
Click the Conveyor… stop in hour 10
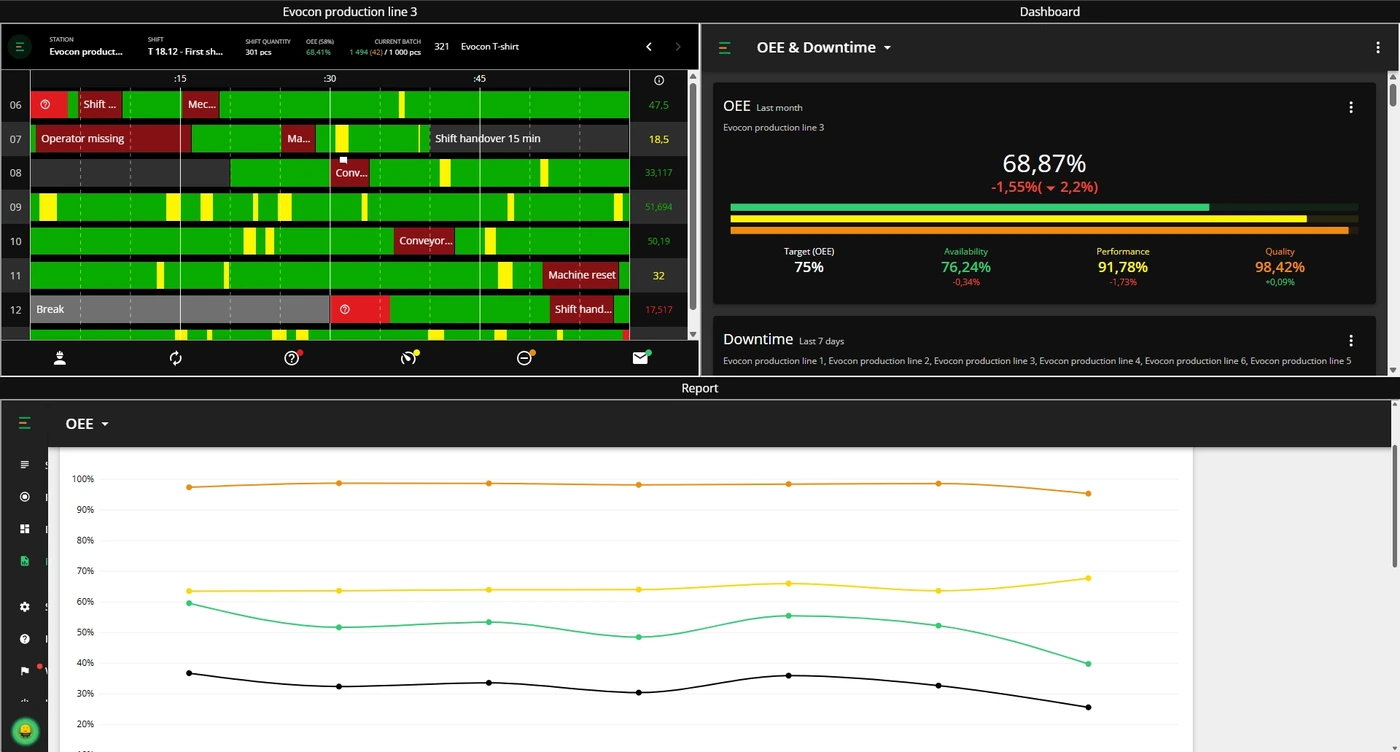pos(425,241)
